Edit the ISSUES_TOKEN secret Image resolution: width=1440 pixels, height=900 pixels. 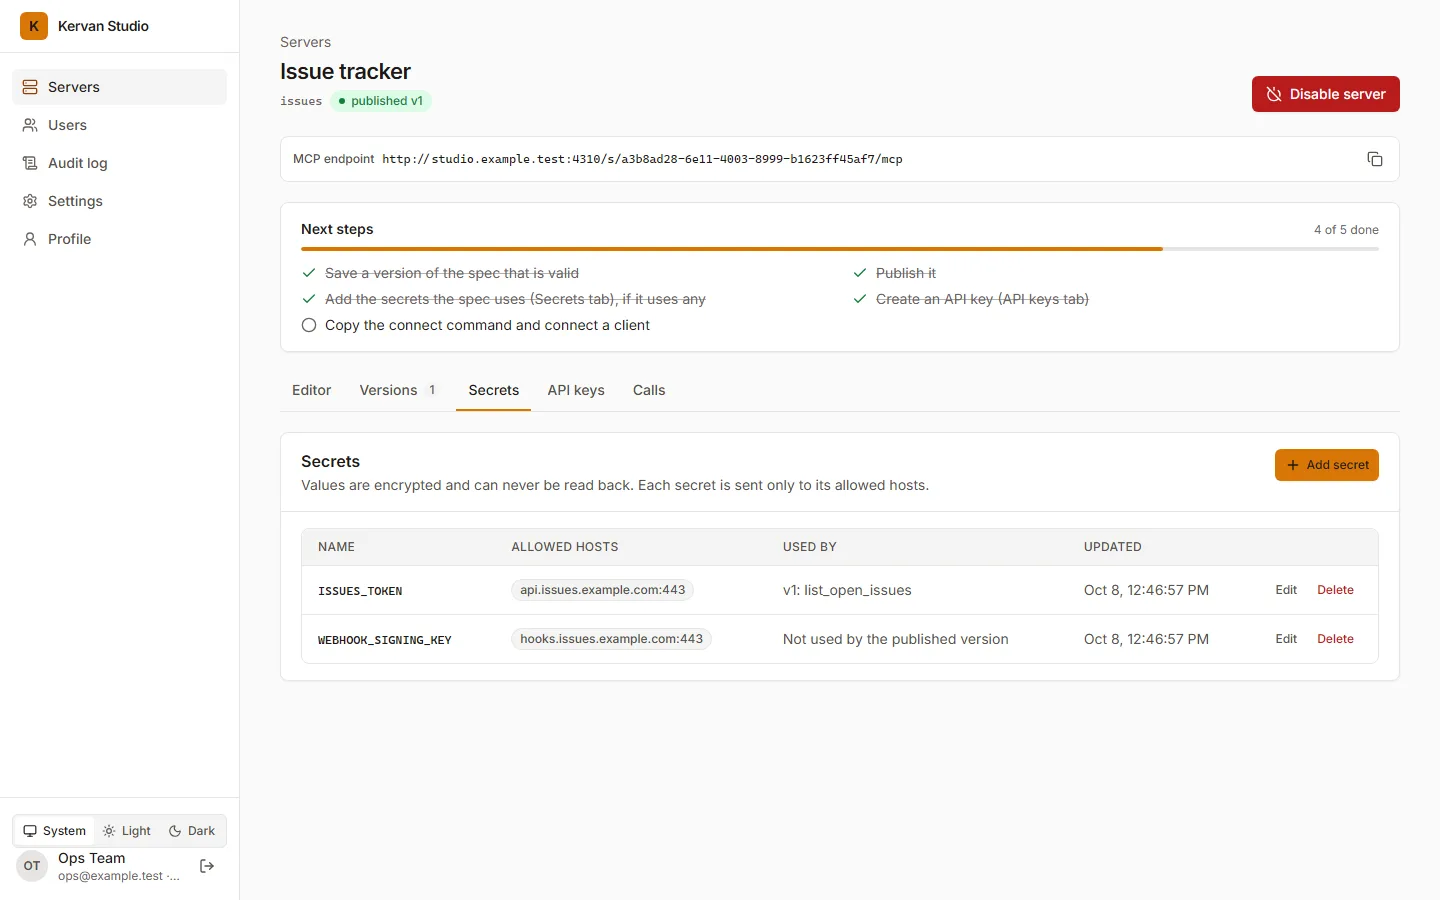tap(1286, 590)
